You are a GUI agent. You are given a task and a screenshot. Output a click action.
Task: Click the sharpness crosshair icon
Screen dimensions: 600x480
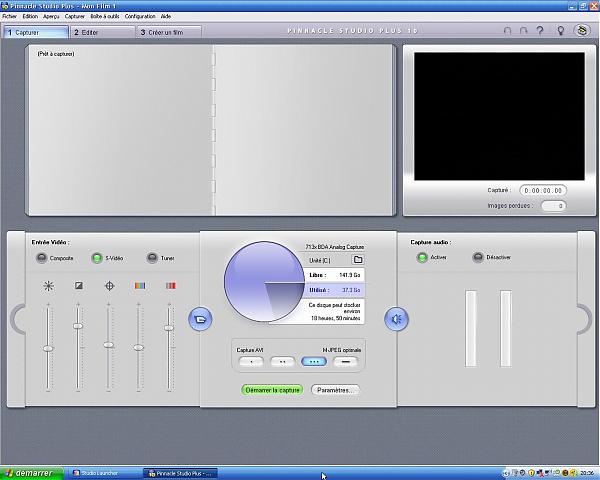[x=109, y=286]
